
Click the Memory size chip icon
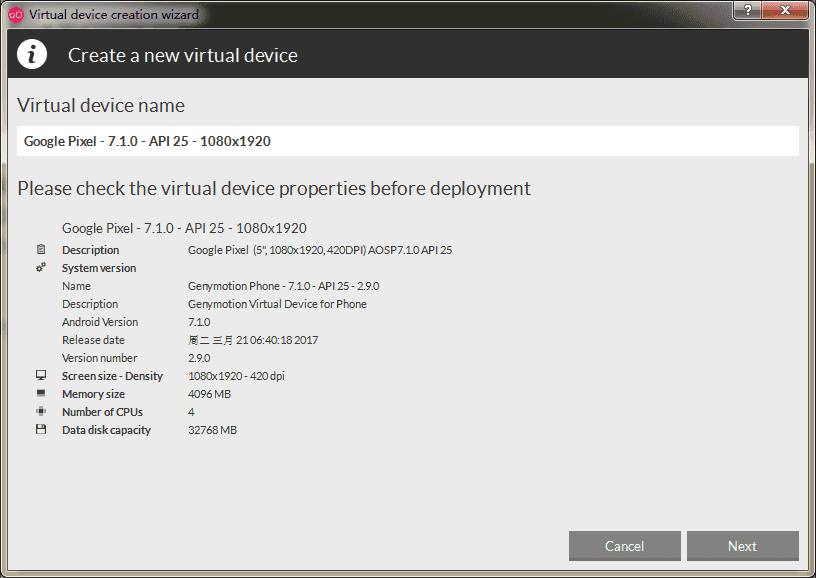click(41, 394)
